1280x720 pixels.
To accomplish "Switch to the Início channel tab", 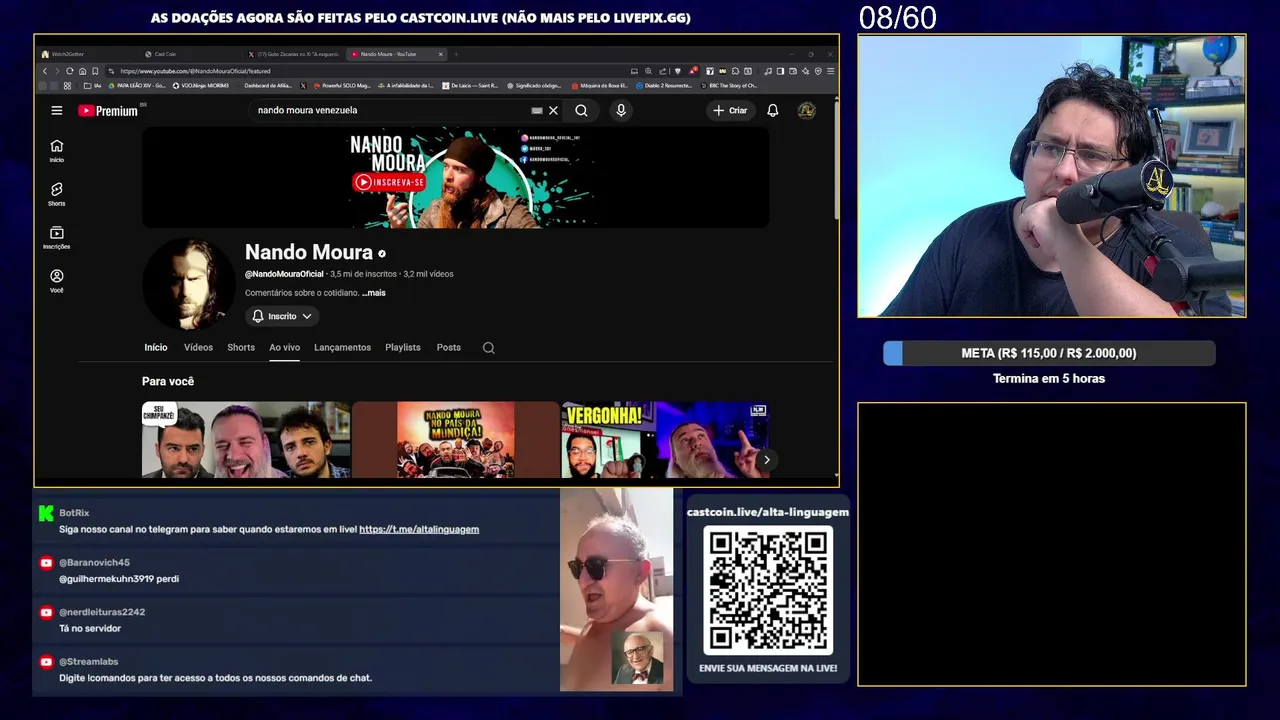I will pos(156,348).
